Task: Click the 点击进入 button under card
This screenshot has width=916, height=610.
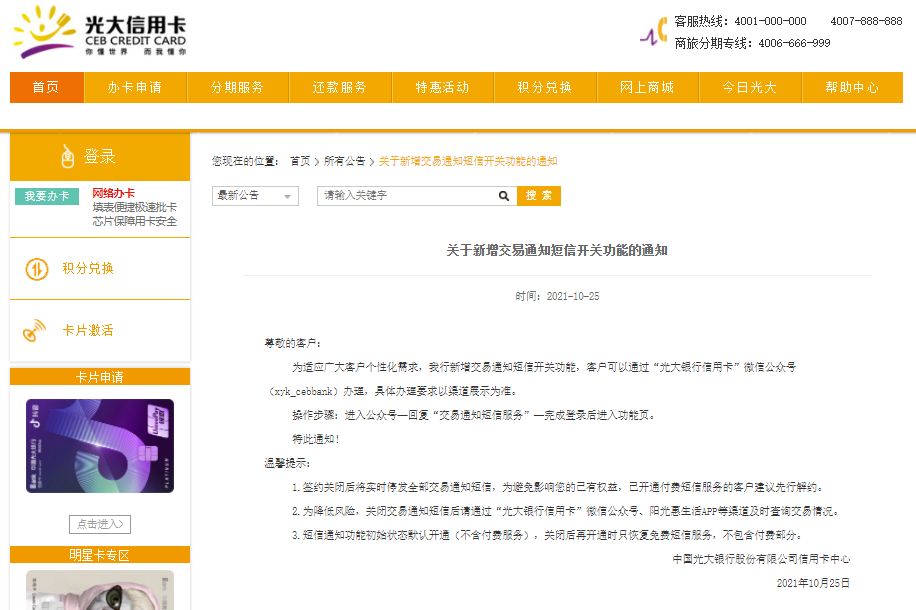Action: (100, 524)
